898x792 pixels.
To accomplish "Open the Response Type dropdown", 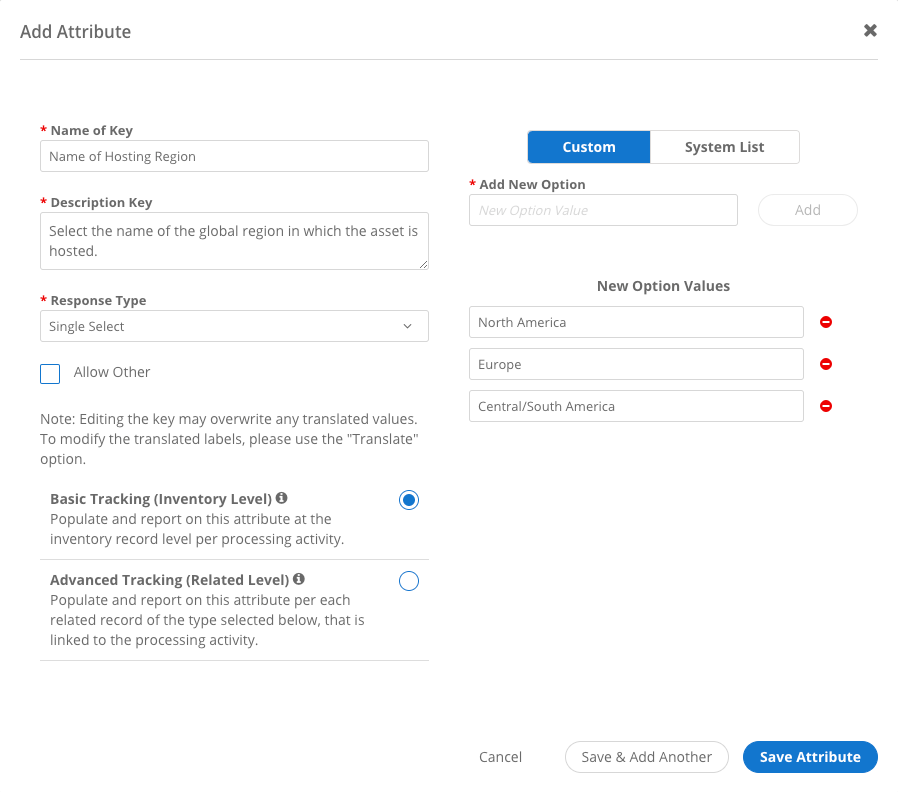I will coord(234,326).
